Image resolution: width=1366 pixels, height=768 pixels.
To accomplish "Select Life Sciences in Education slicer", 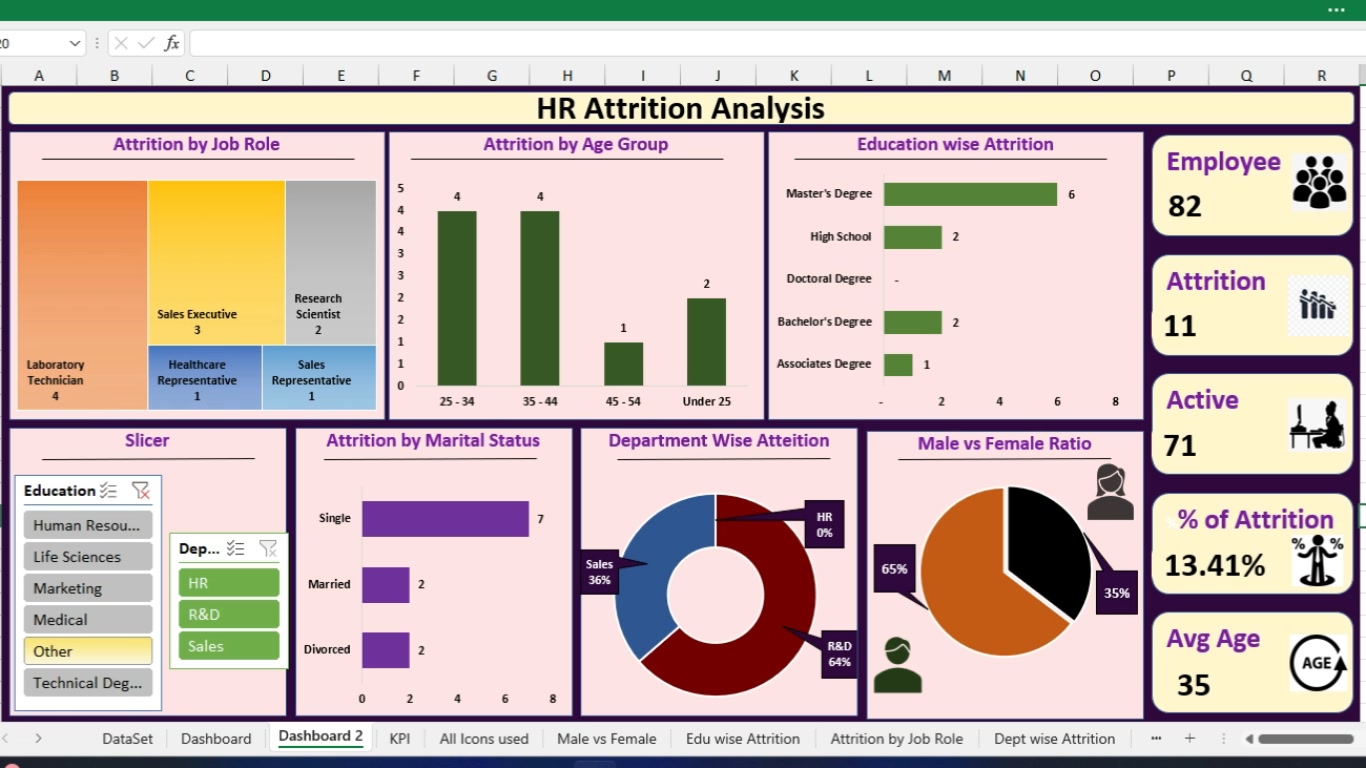I will click(x=88, y=557).
